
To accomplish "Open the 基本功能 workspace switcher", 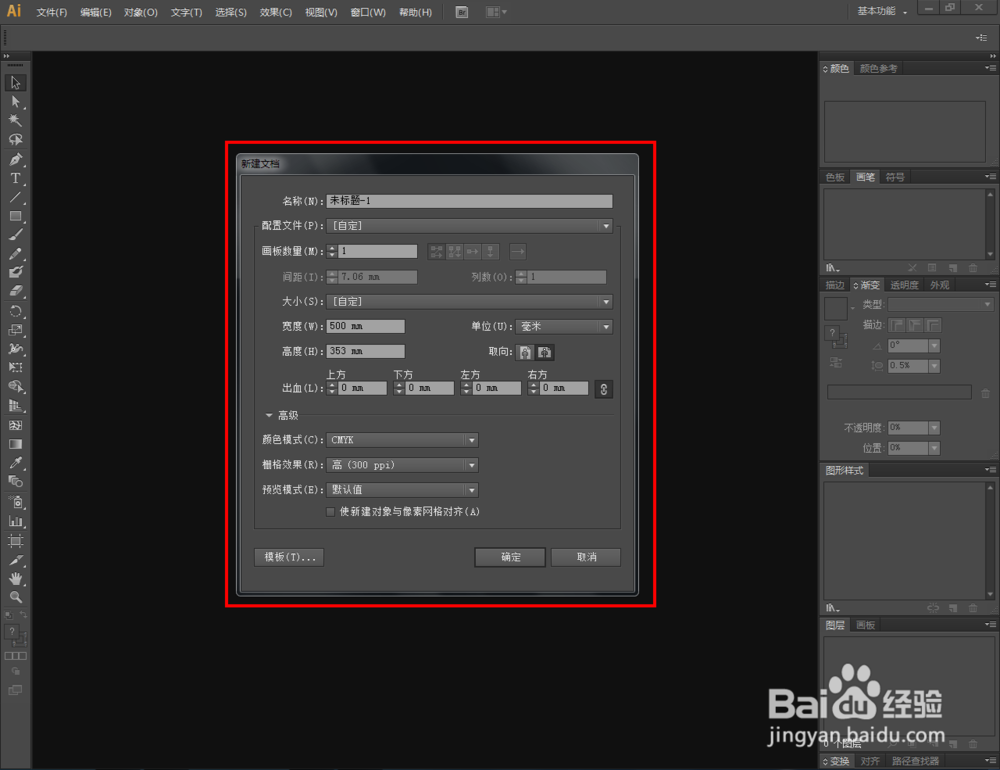I will (882, 11).
